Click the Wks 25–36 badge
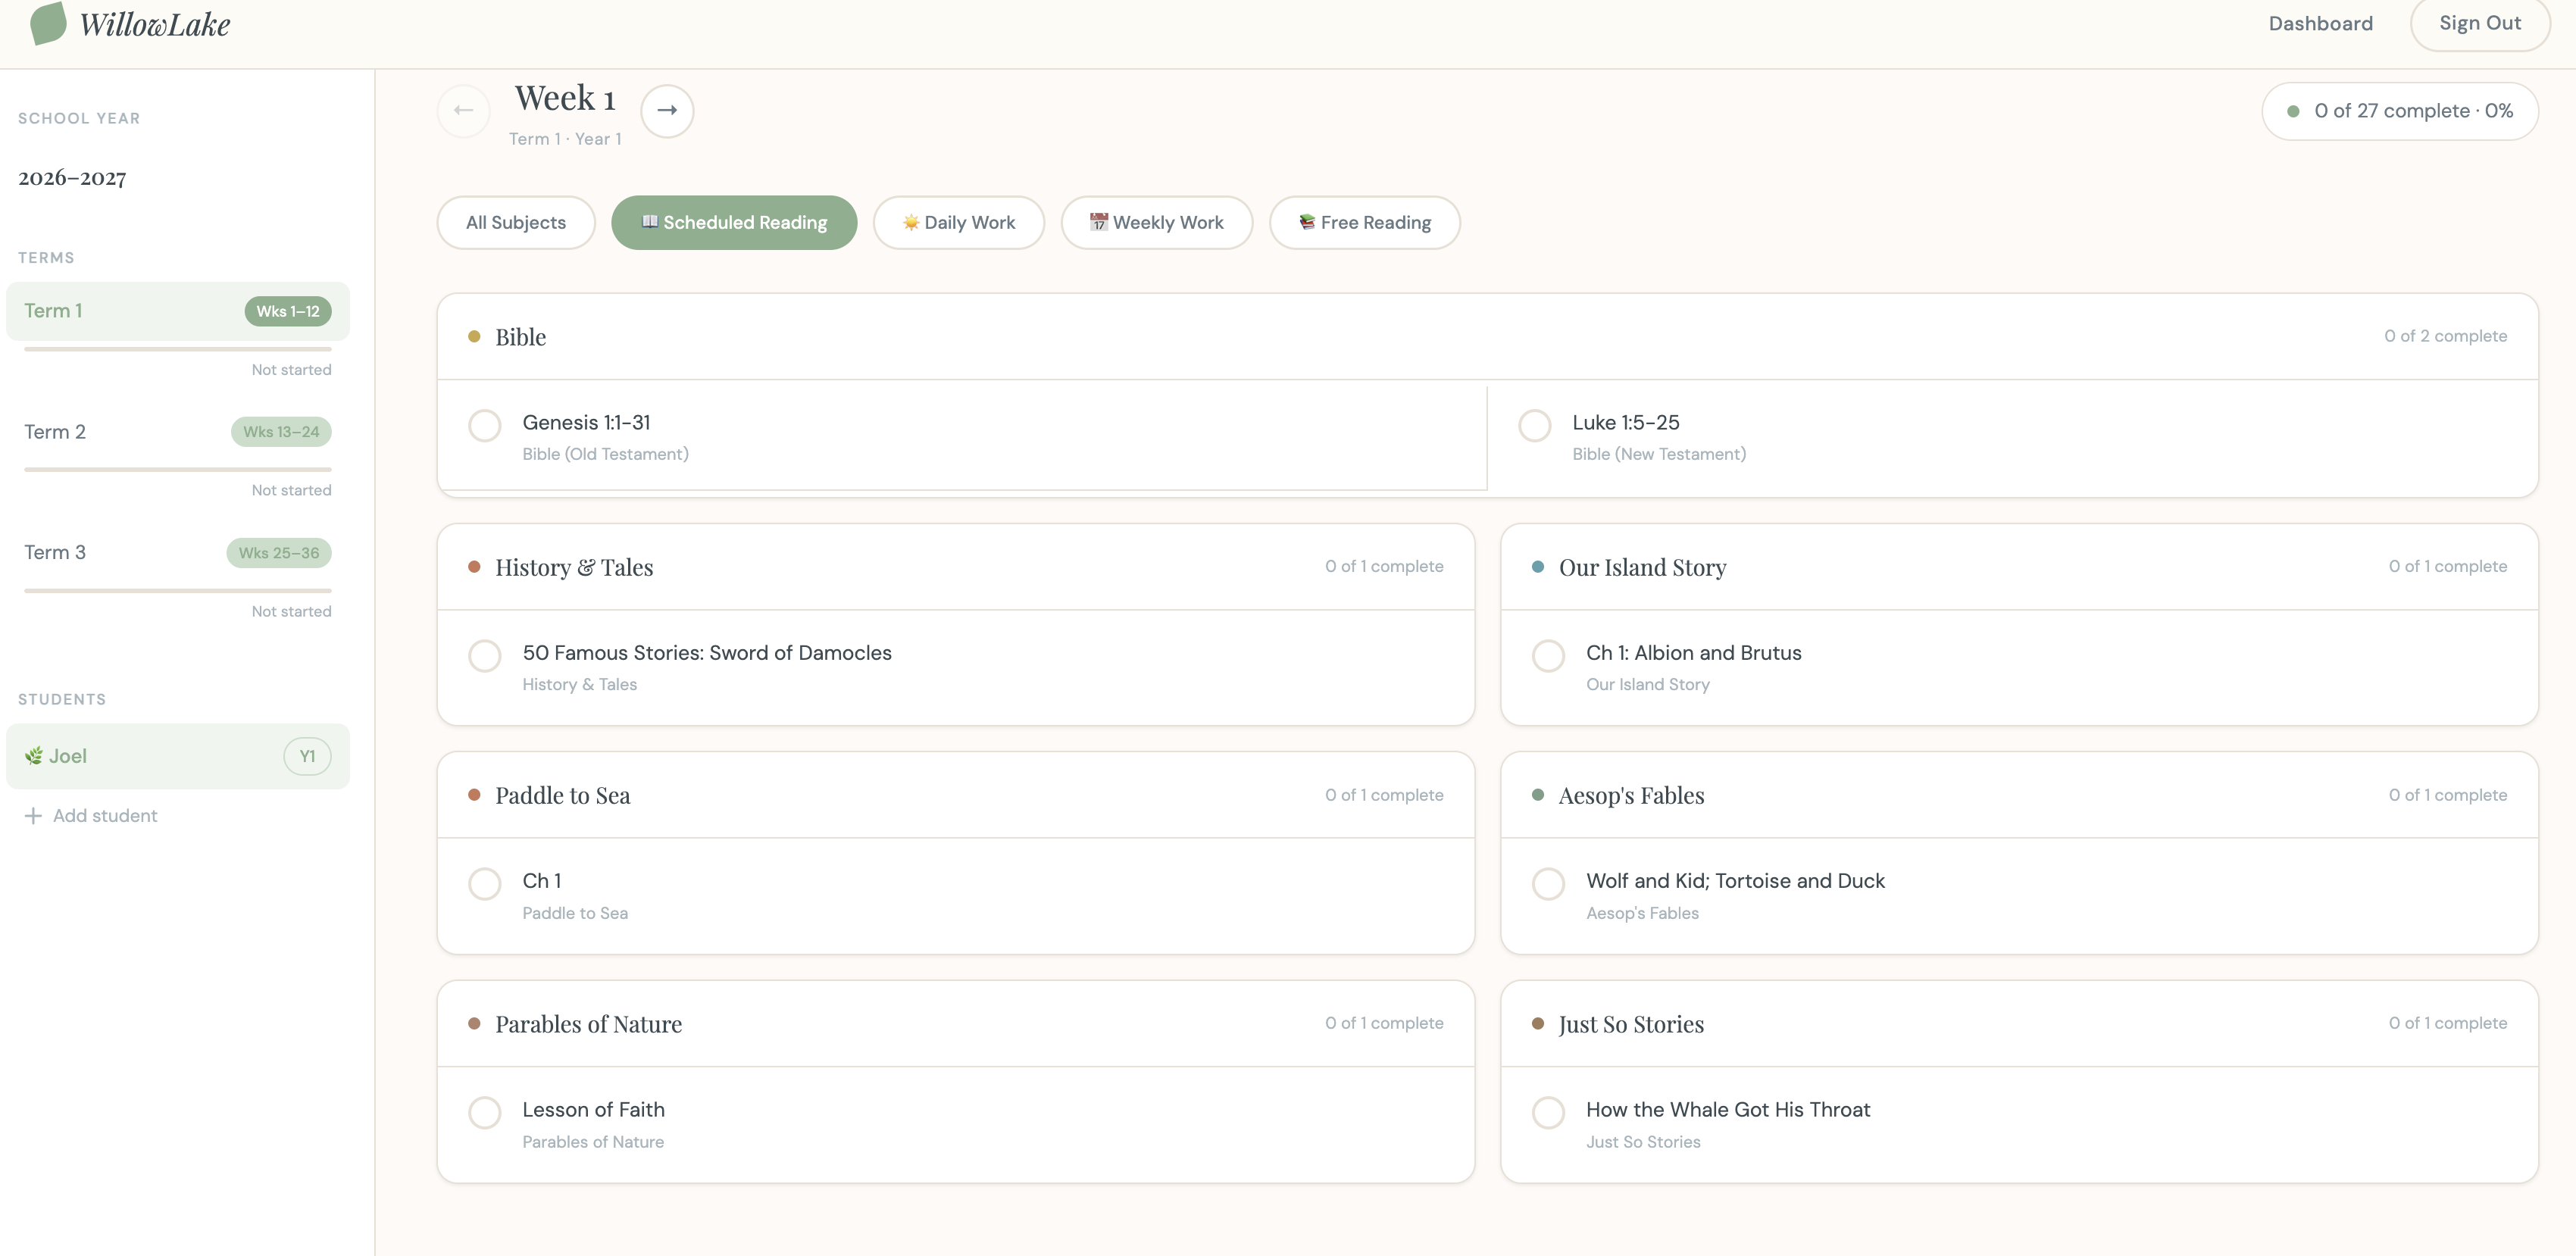Image resolution: width=2576 pixels, height=1256 pixels. 279,553
